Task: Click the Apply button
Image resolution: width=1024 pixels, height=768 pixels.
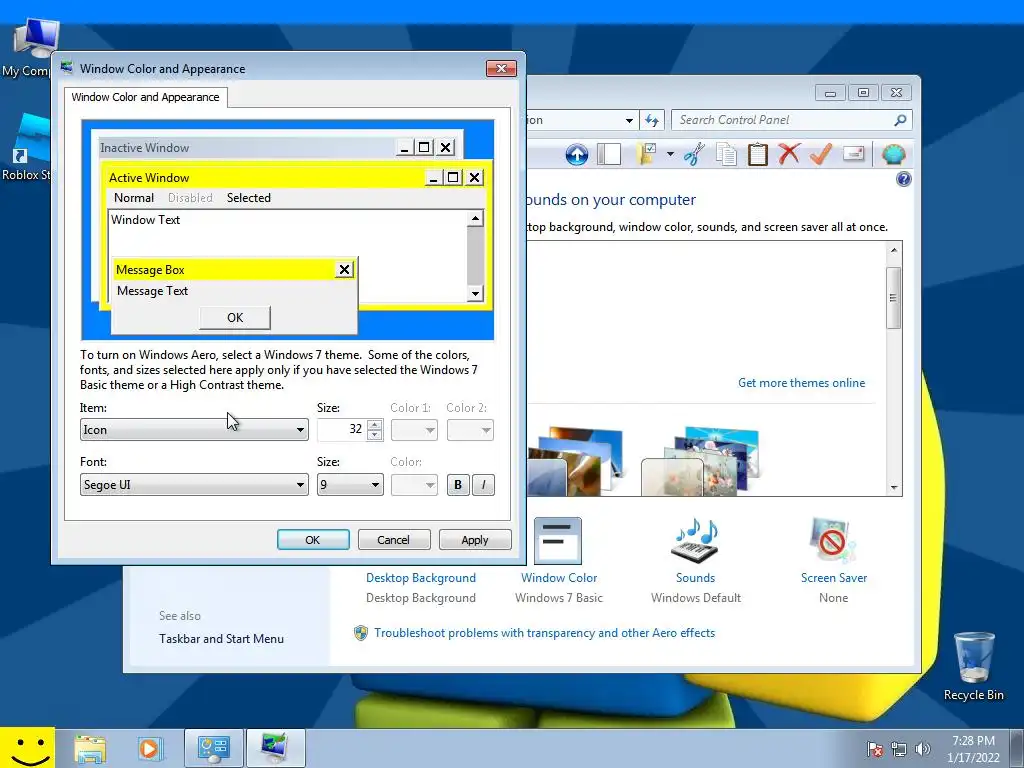Action: (x=475, y=540)
